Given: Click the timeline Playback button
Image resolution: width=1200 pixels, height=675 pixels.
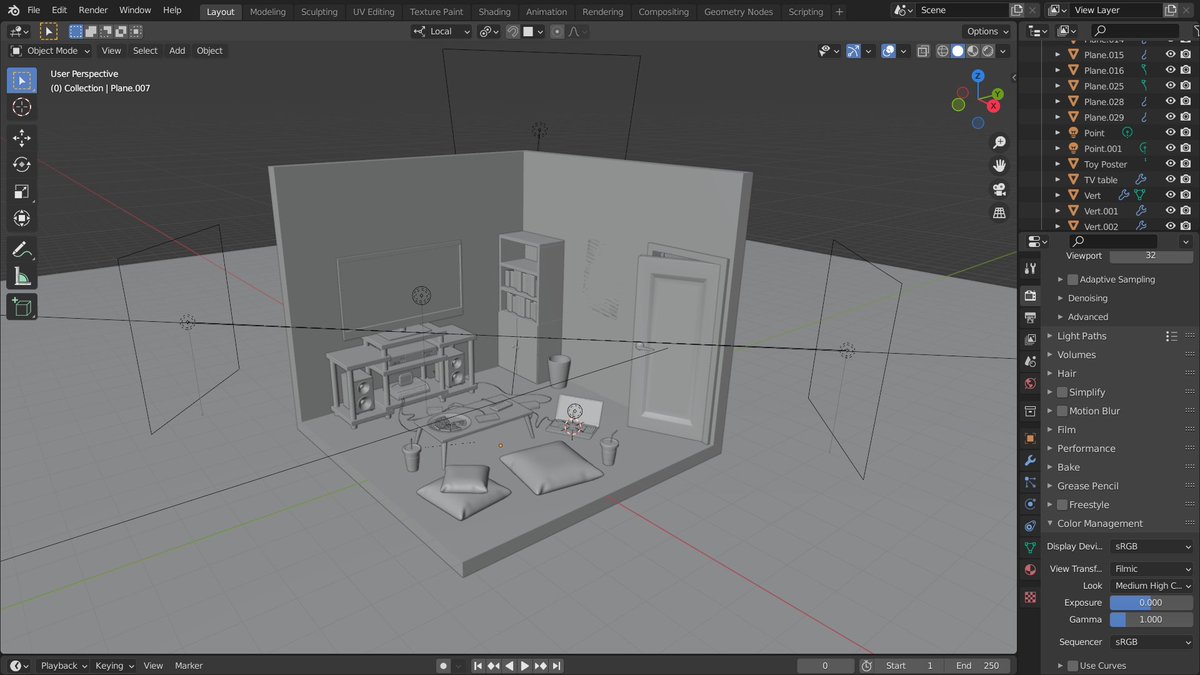Looking at the screenshot, I should coord(64,666).
